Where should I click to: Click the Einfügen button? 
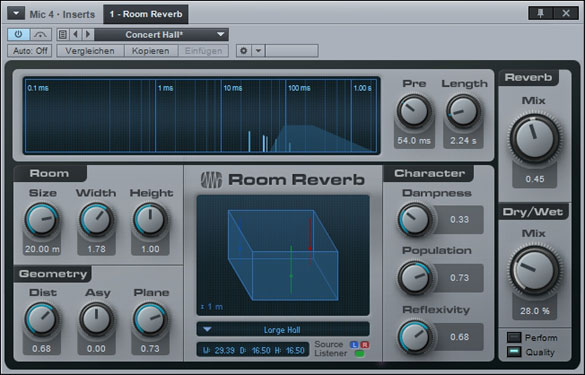pyautogui.click(x=203, y=51)
